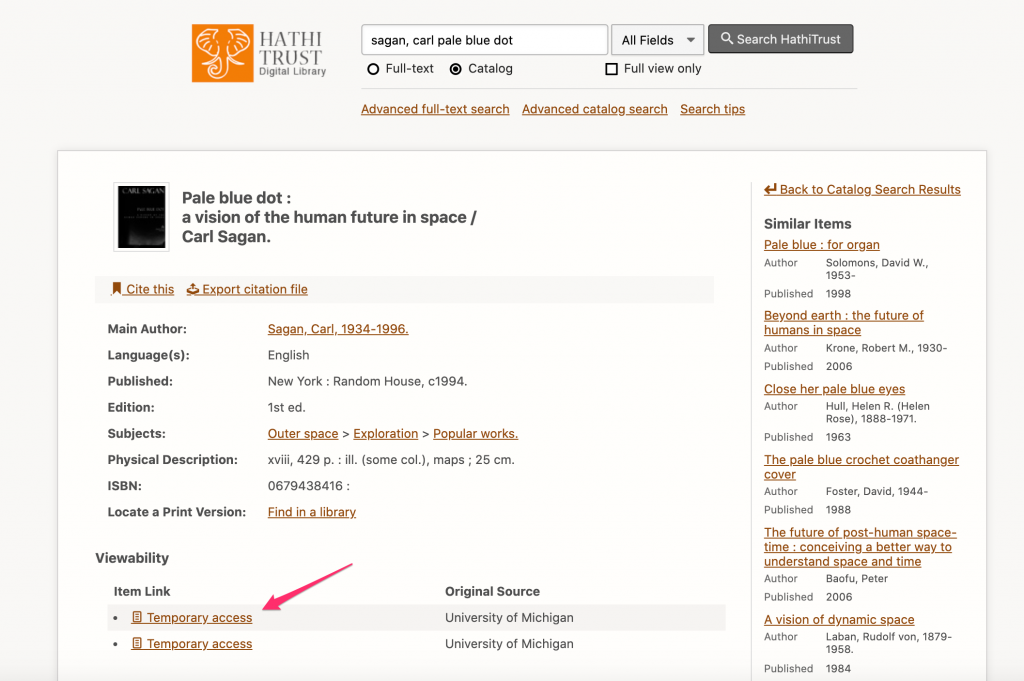
Task: Open Beyond earth : the future of humans in space
Action: 844,323
